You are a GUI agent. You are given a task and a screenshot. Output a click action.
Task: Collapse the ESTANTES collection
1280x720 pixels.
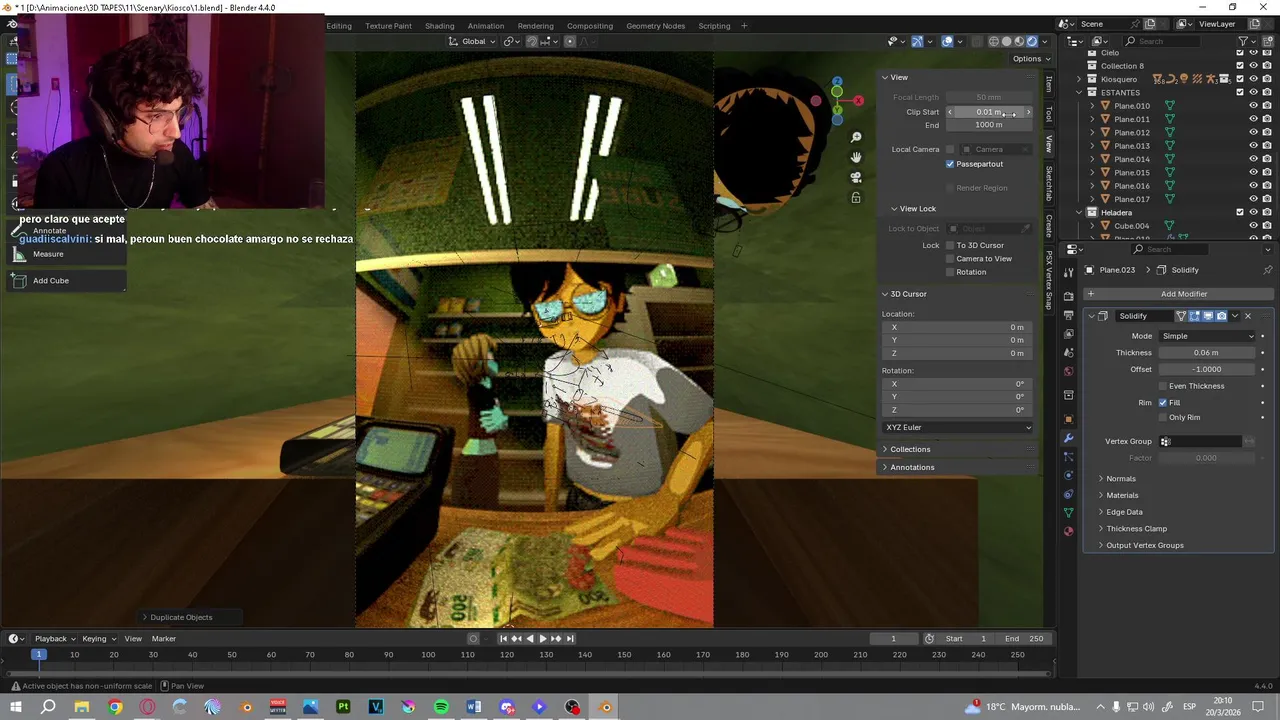[x=1079, y=92]
